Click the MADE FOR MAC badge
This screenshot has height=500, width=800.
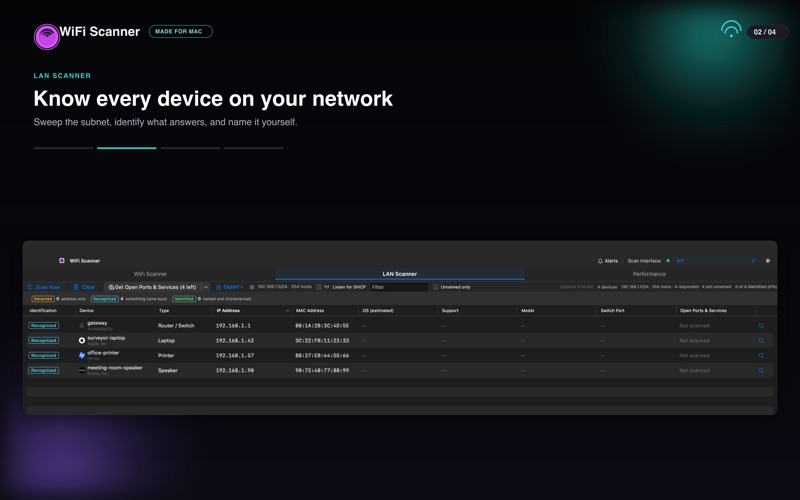point(181,32)
